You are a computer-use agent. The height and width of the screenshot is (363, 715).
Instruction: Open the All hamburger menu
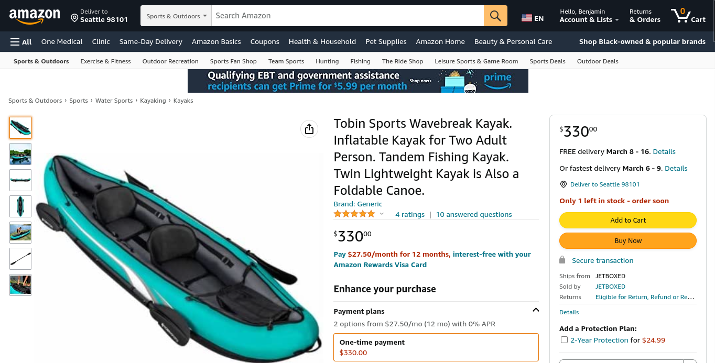(x=21, y=42)
